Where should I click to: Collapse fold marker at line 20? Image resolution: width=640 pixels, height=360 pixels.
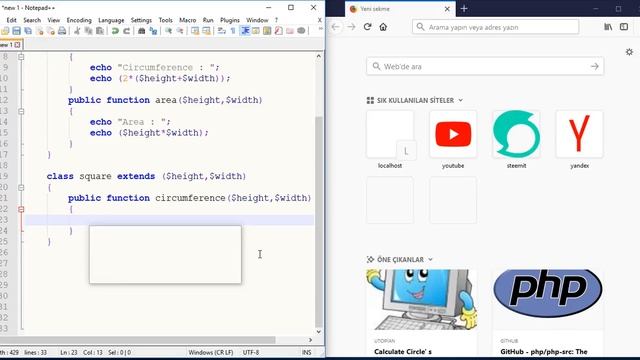pyautogui.click(x=21, y=187)
